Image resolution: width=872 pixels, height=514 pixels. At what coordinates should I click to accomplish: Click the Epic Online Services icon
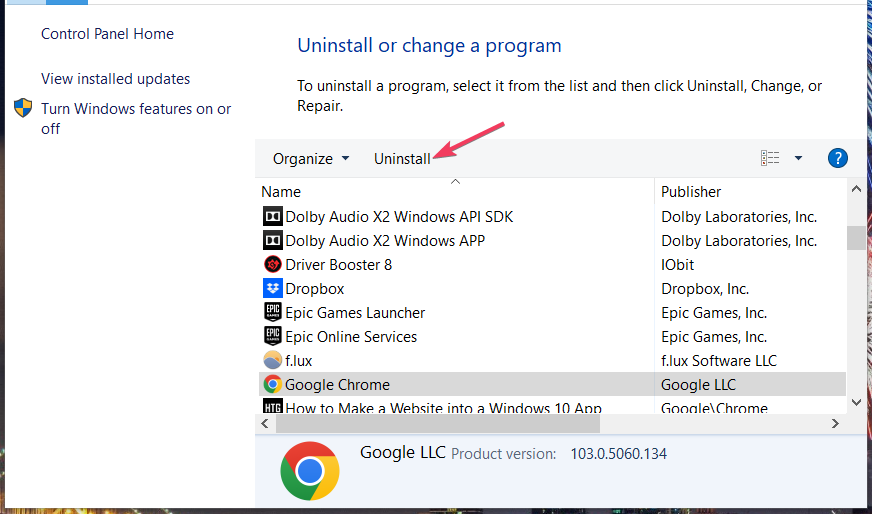point(272,336)
